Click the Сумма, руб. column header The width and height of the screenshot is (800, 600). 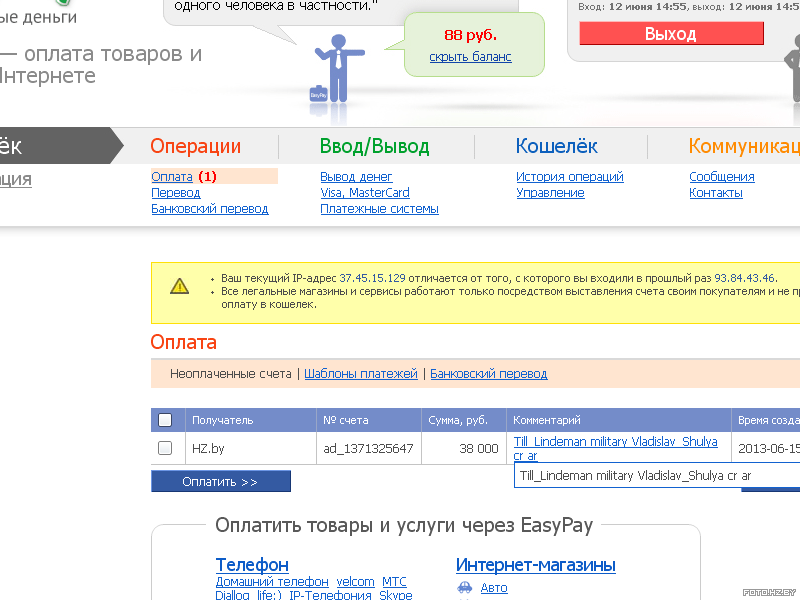(458, 420)
